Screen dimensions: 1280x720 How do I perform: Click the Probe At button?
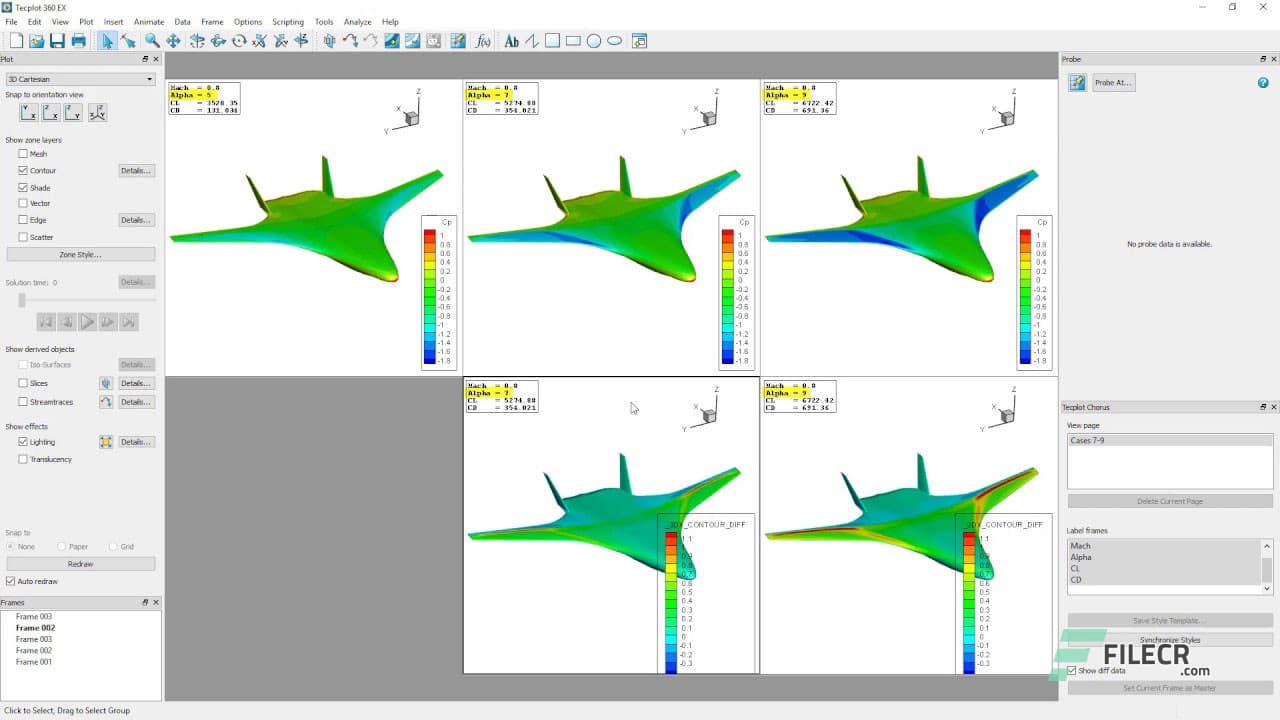point(1113,82)
